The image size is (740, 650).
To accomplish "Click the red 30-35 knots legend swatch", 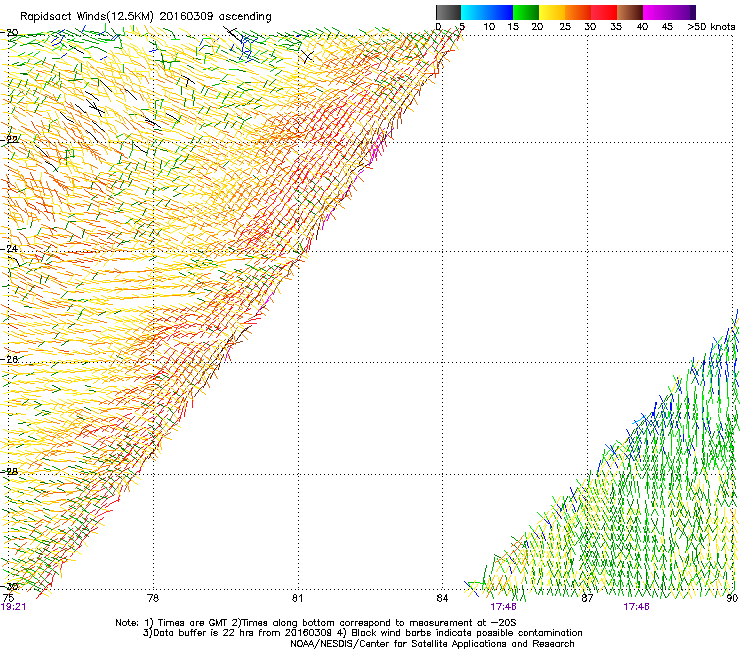I will [604, 12].
